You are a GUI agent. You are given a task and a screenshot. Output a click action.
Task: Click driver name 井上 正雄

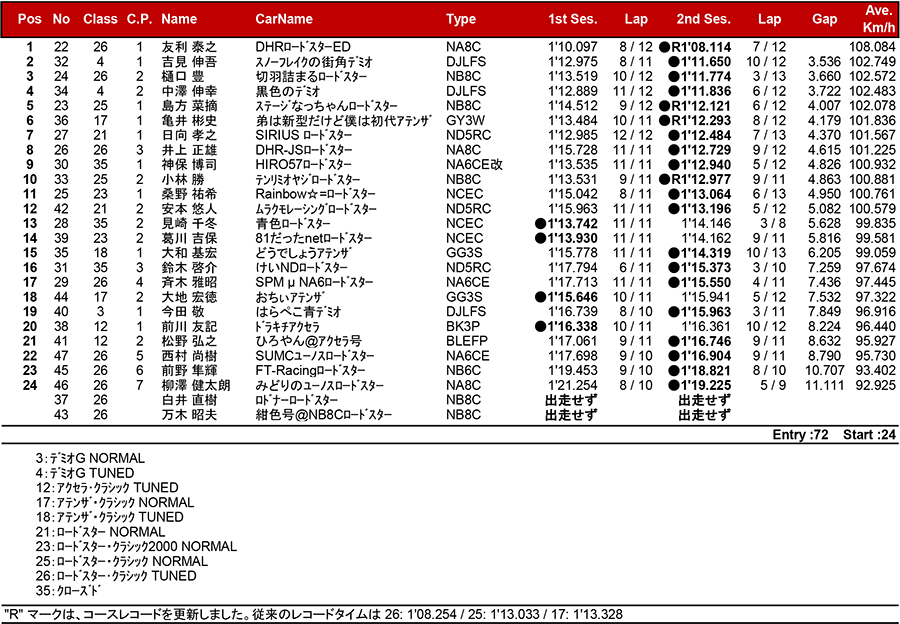[189, 150]
